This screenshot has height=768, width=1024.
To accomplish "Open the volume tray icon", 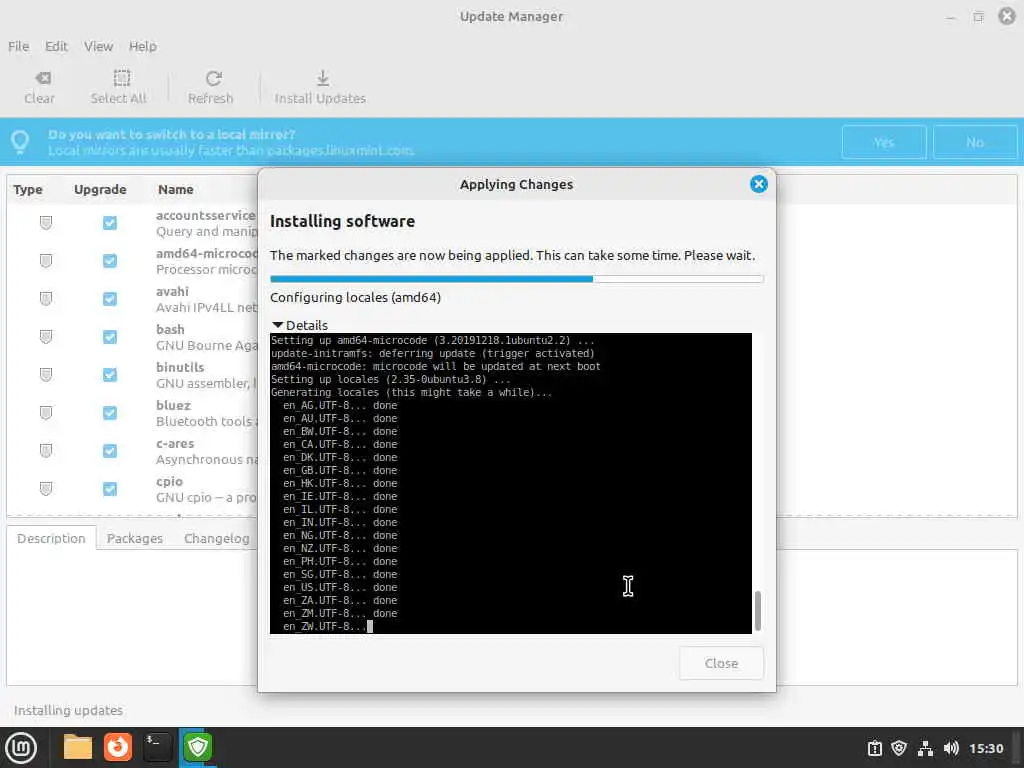I will (951, 748).
